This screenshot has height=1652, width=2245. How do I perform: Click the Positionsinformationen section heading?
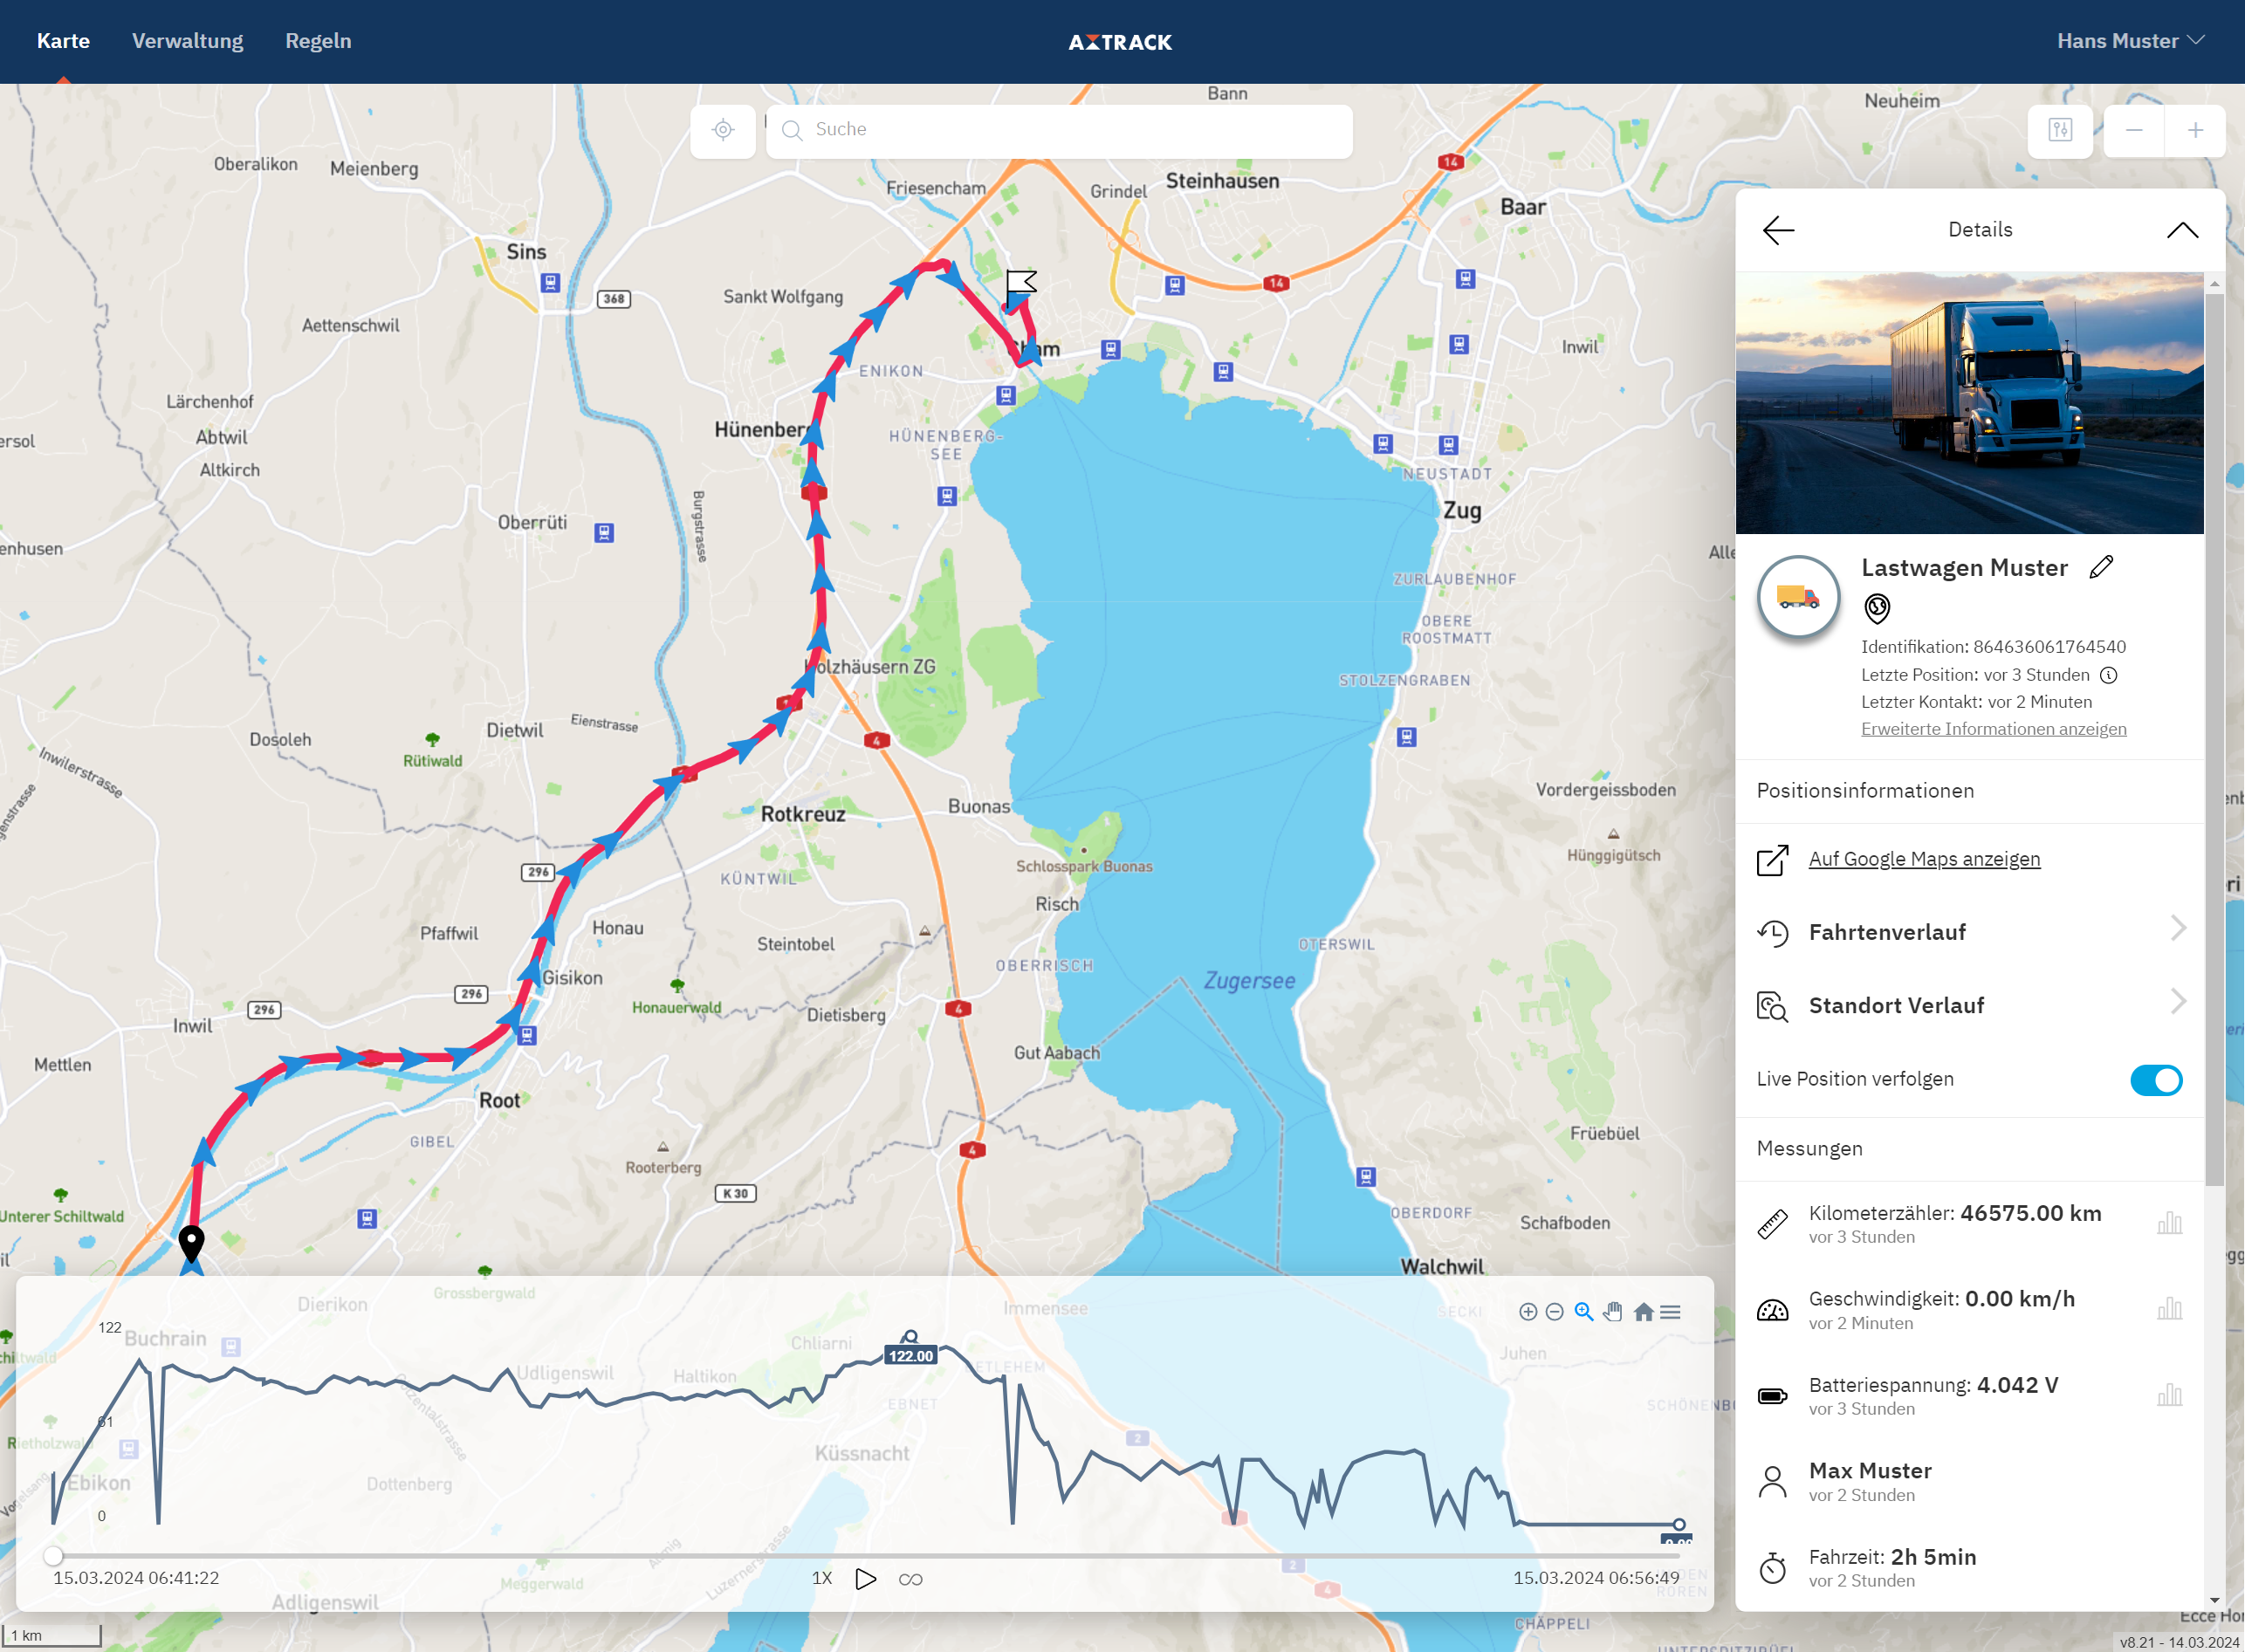coord(1865,791)
